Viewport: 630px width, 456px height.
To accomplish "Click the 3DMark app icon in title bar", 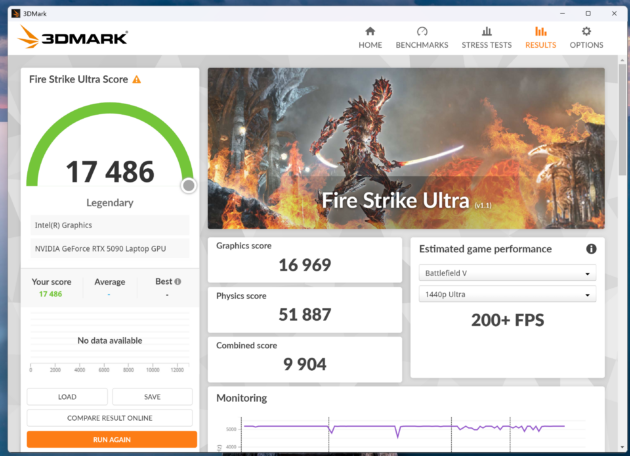I will coord(16,13).
